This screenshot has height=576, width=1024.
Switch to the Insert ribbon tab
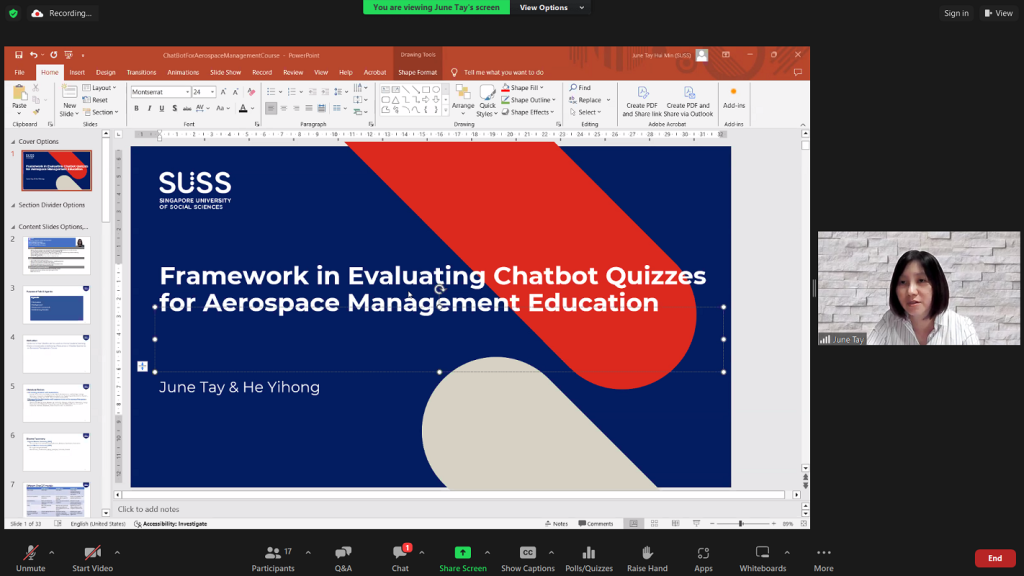(77, 72)
